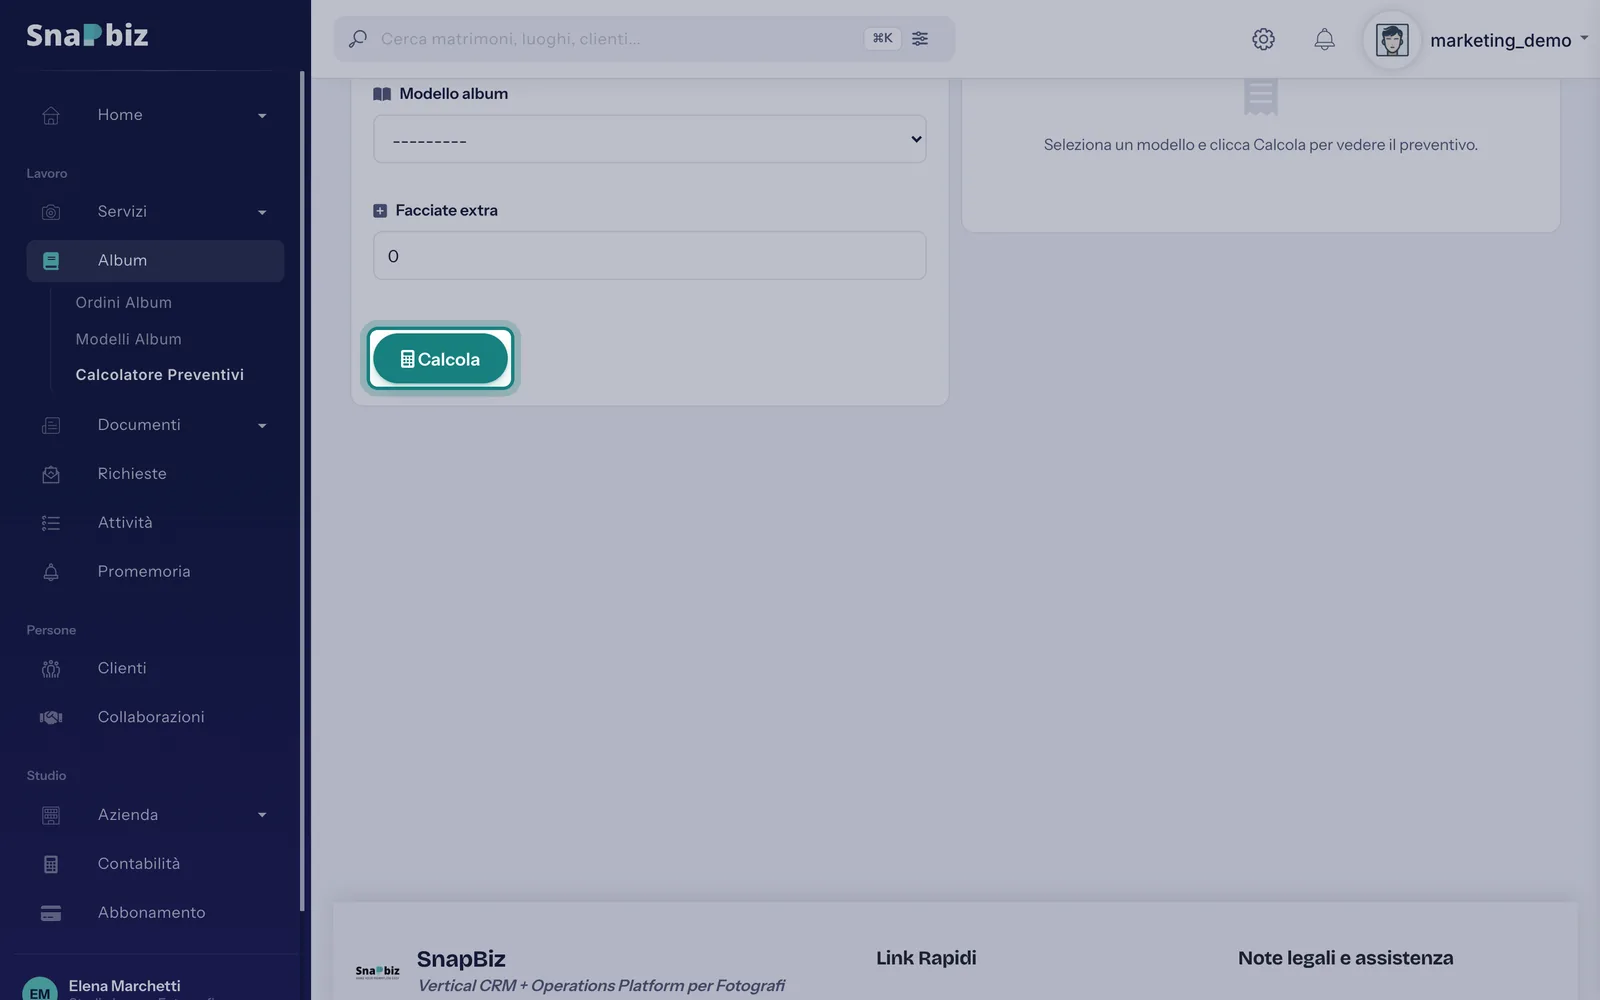Click the Documenti icon in sidebar
The image size is (1600, 1000).
point(51,426)
